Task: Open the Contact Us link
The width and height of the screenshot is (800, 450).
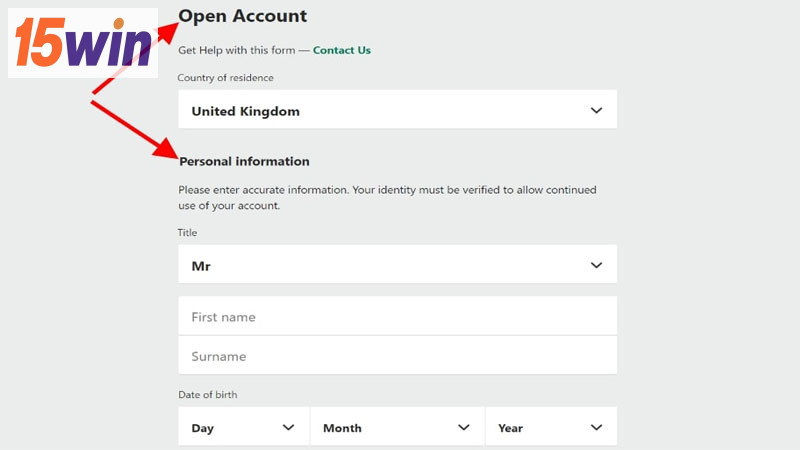Action: coord(341,50)
